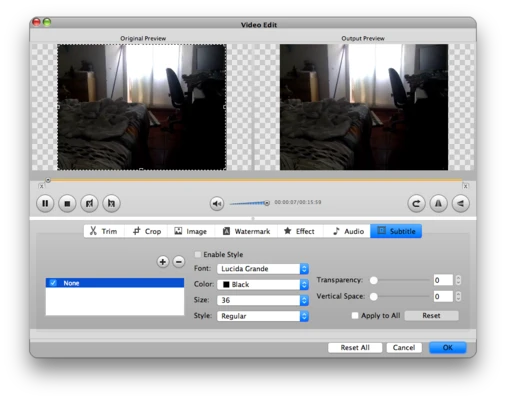Click the next frame button
506x400 pixels.
(x=111, y=203)
